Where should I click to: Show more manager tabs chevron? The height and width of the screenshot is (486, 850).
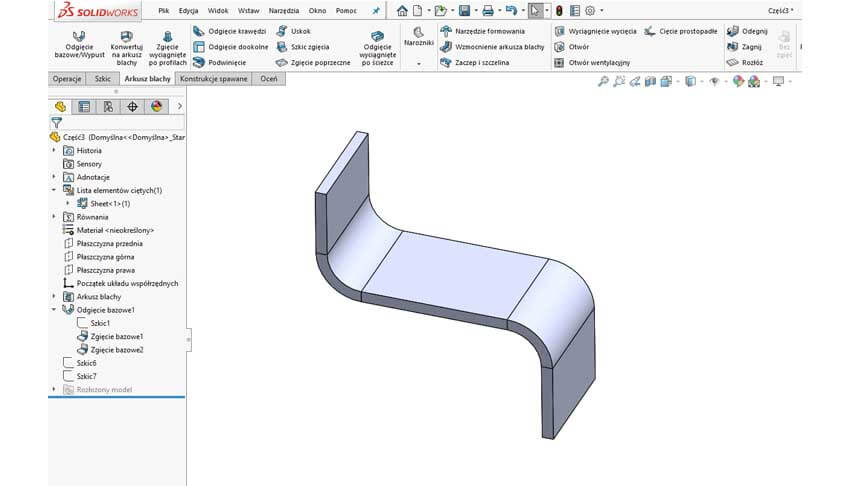click(179, 107)
